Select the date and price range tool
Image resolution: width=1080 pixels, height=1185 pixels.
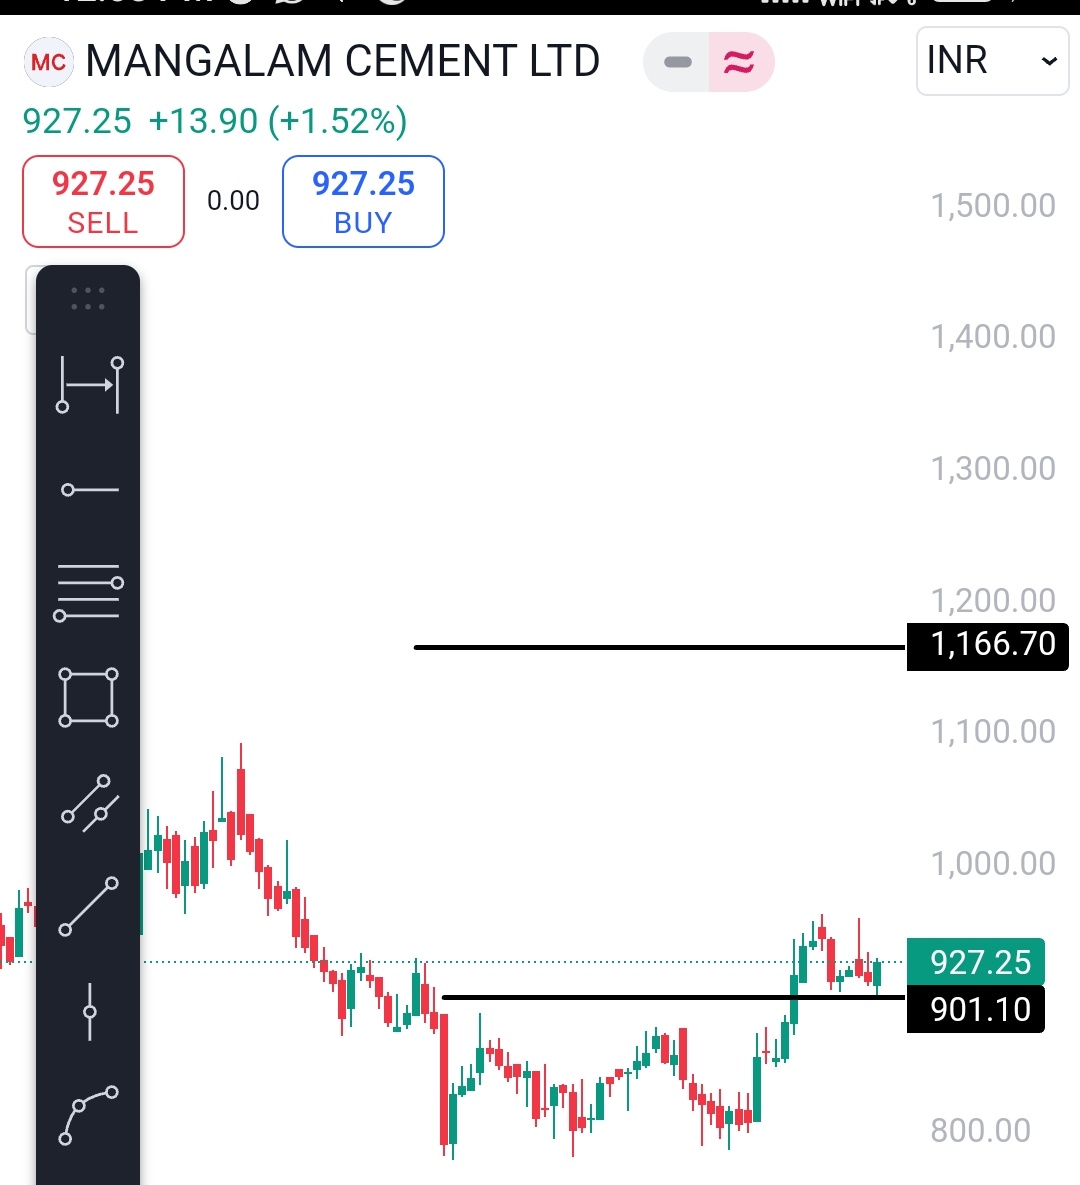(89, 385)
